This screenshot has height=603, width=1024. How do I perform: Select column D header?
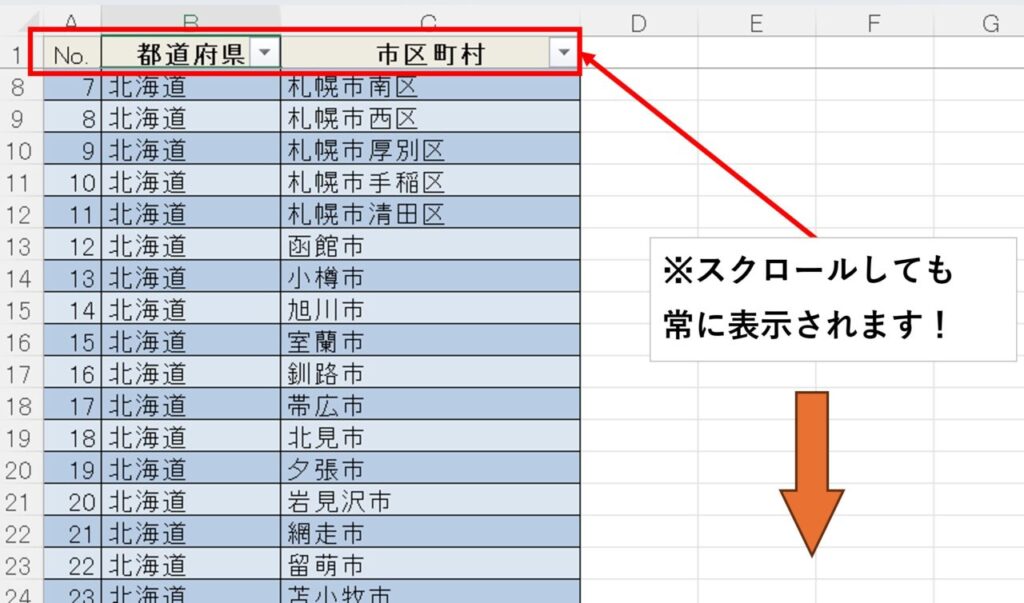639,24
